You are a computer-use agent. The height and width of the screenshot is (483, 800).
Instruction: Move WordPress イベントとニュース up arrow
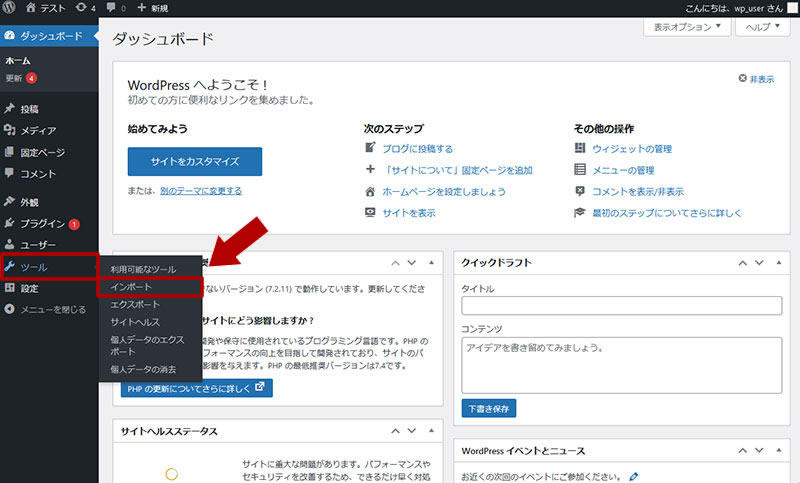tap(743, 450)
